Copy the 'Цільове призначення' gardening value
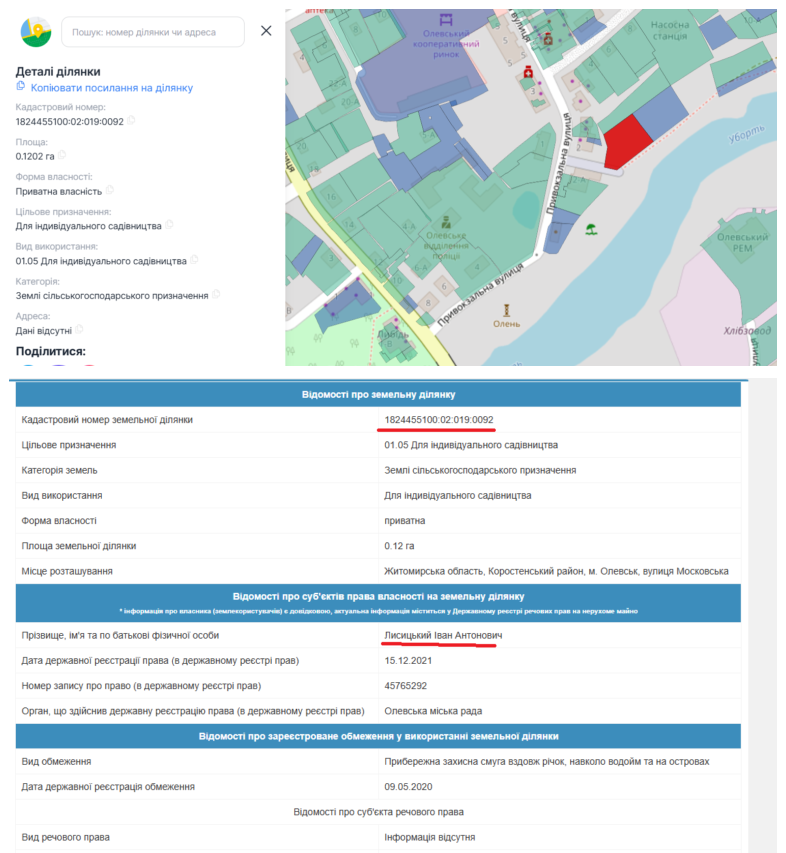 click(x=169, y=225)
